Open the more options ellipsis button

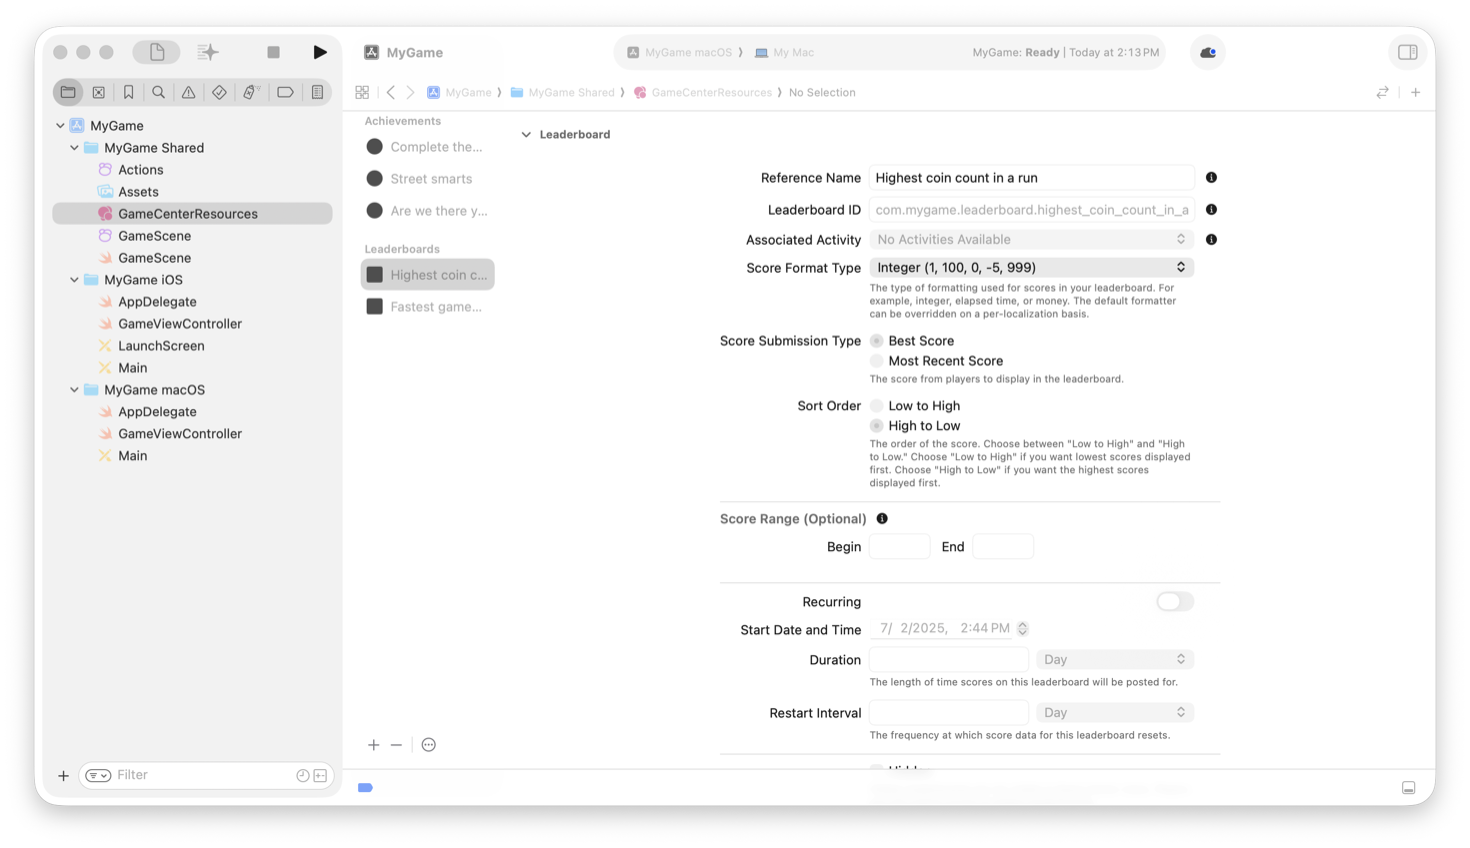coord(428,744)
